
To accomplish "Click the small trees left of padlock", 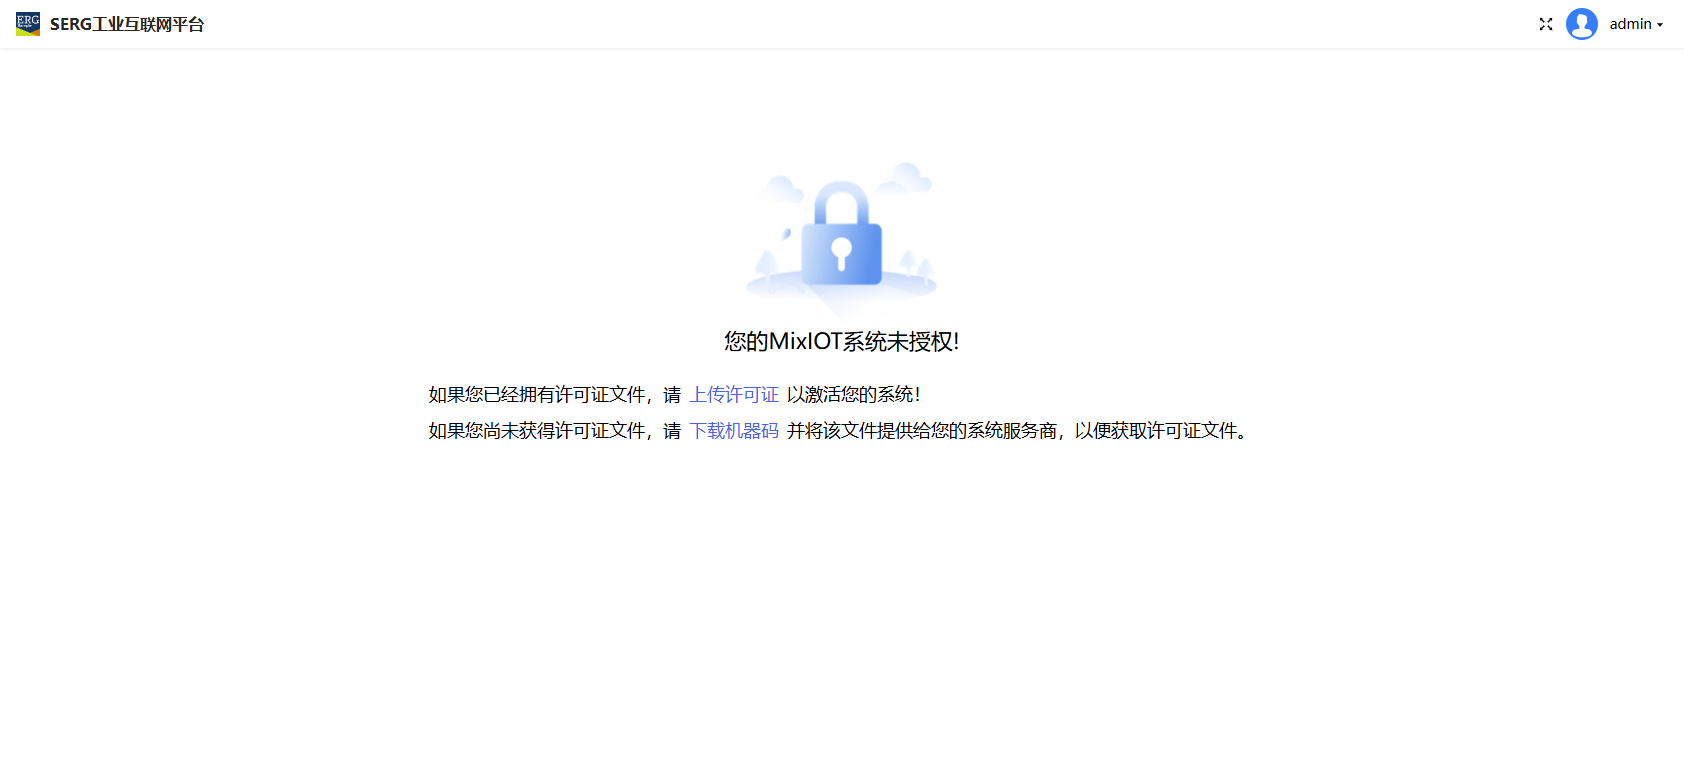I will [x=767, y=264].
